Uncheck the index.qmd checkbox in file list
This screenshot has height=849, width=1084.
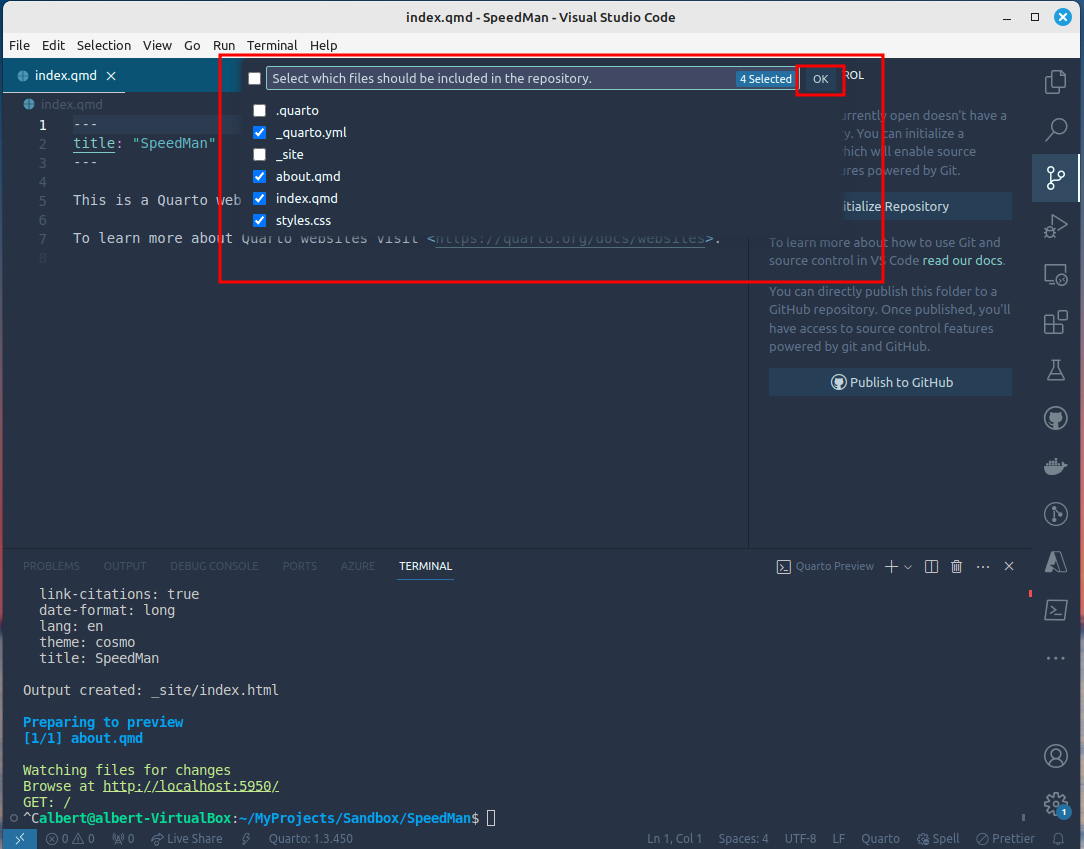[x=259, y=199]
